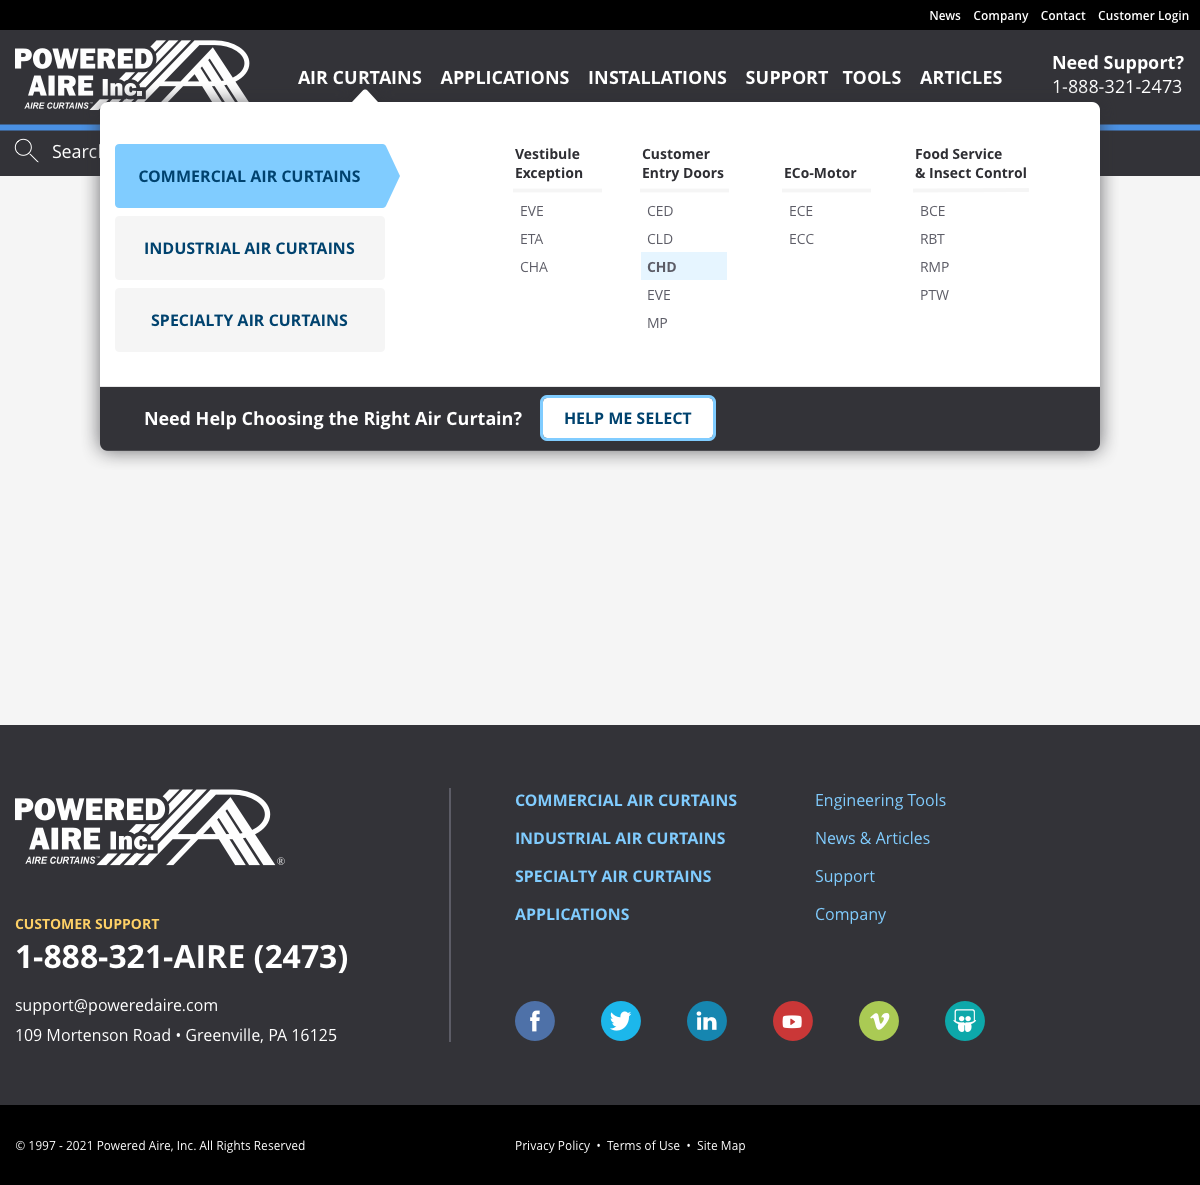Open footer Support link

[x=845, y=876]
